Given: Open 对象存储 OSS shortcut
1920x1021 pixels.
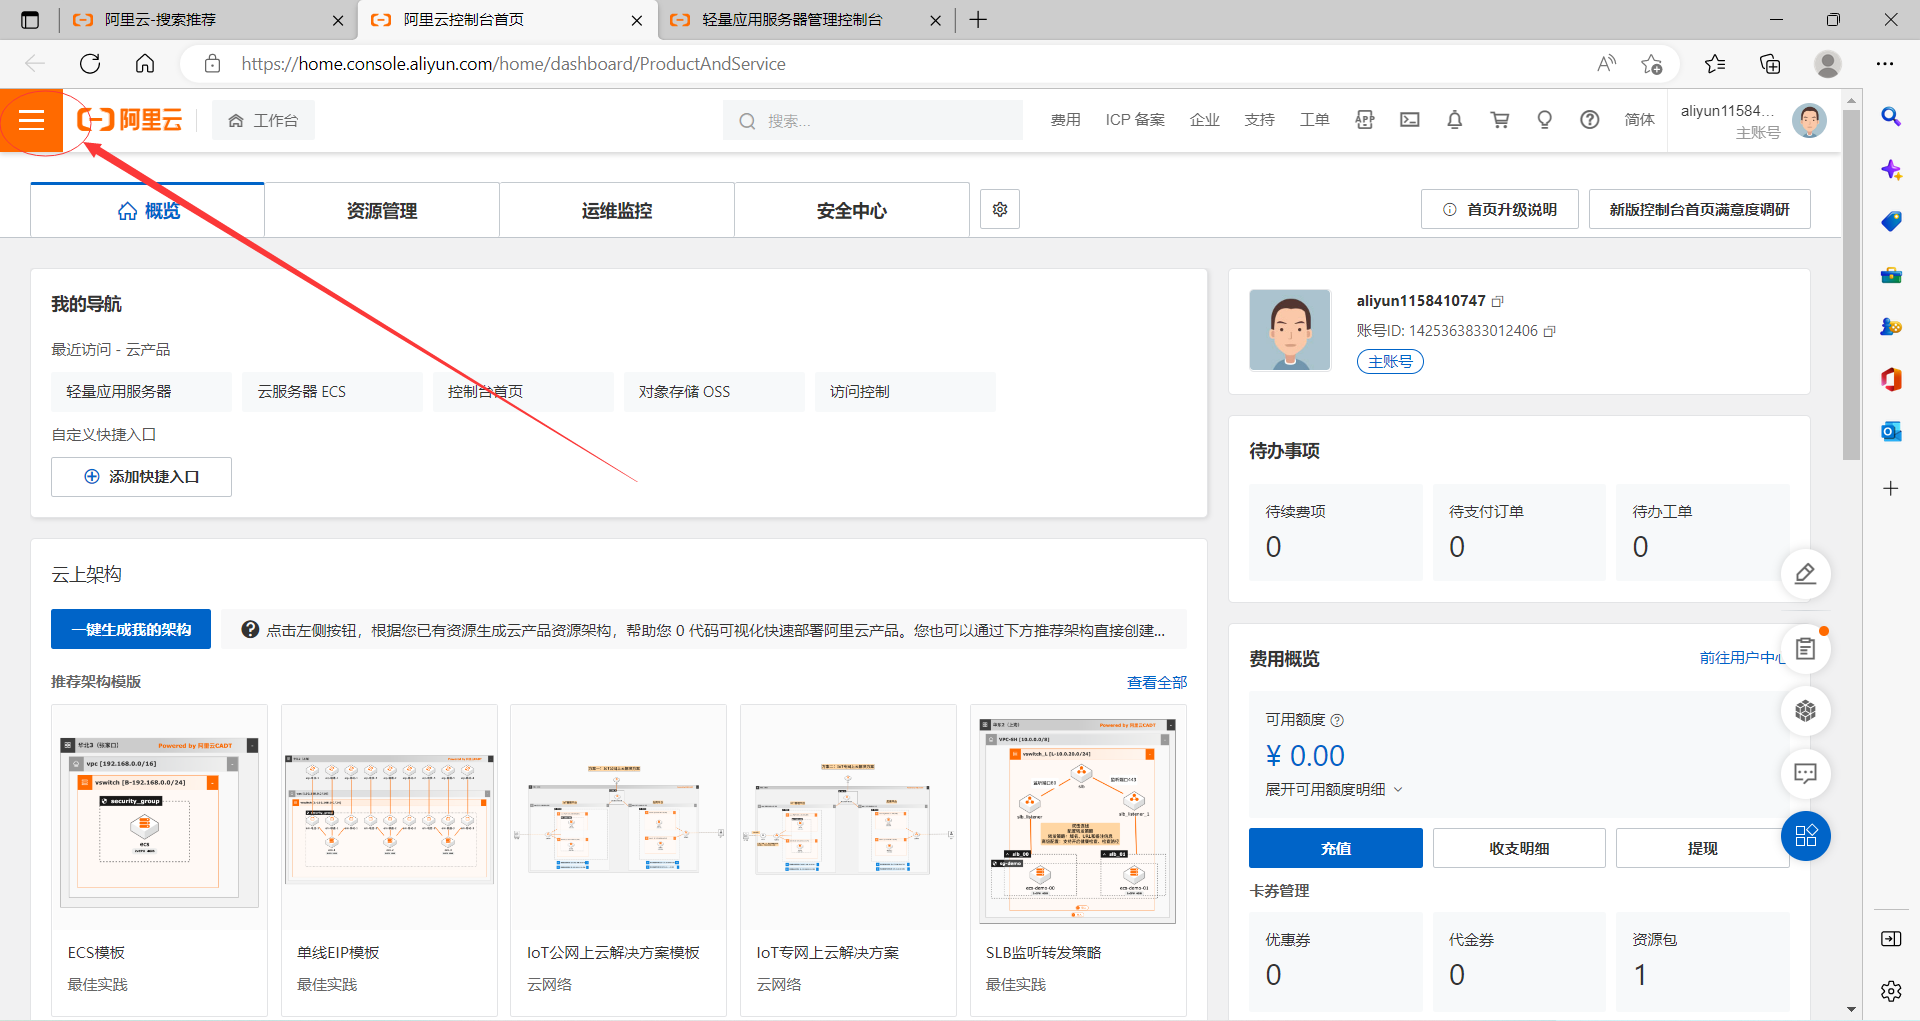Looking at the screenshot, I should (x=714, y=392).
